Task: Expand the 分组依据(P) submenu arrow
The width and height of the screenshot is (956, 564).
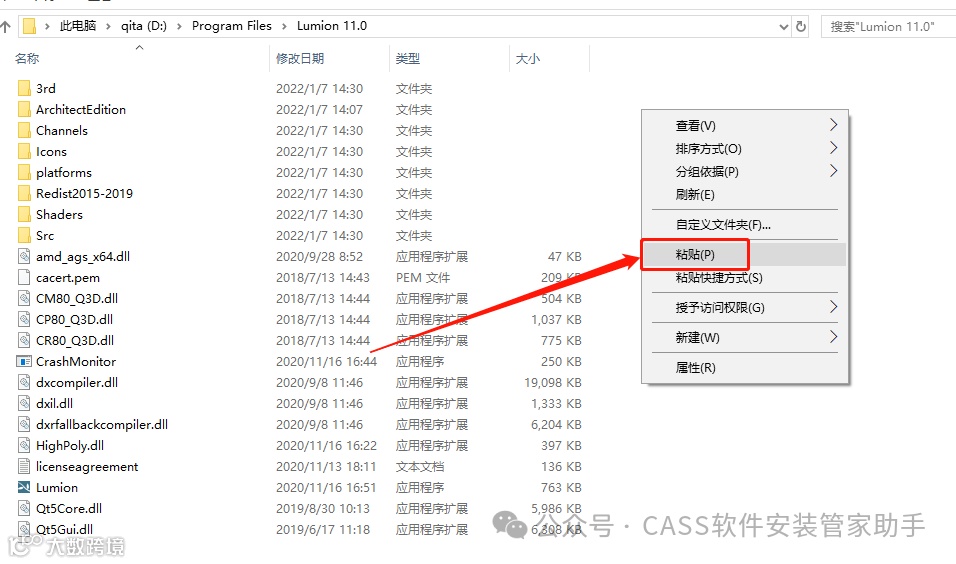Action: [x=833, y=171]
